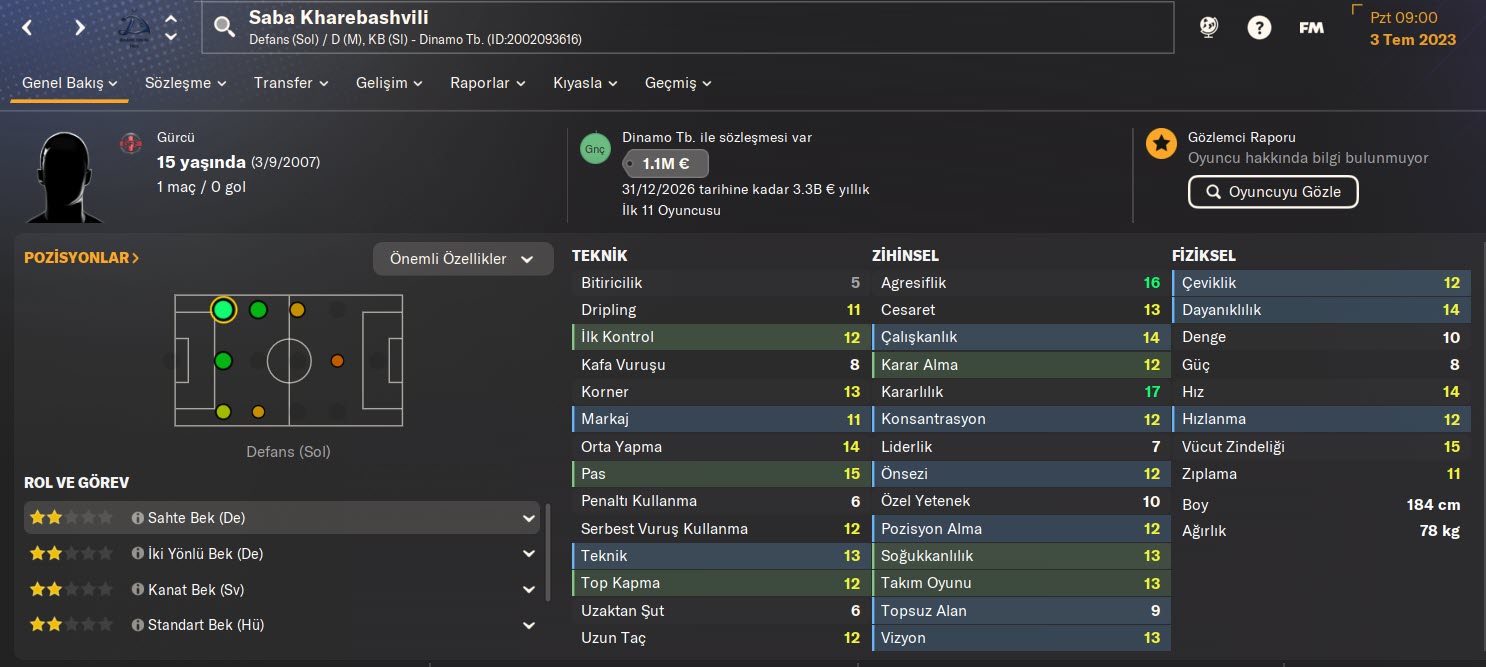The image size is (1486, 667).
Task: Select the orange attacking midfield position dot
Action: 337,360
